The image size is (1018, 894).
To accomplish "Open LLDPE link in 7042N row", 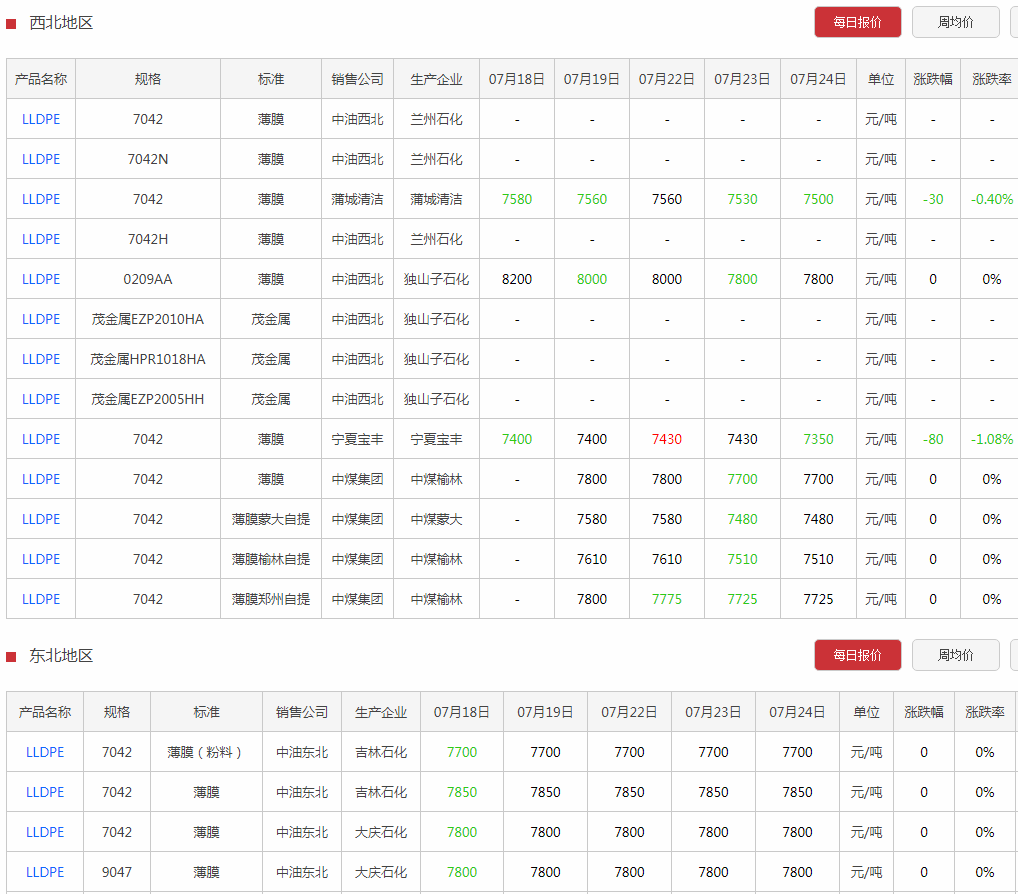I will pos(41,159).
